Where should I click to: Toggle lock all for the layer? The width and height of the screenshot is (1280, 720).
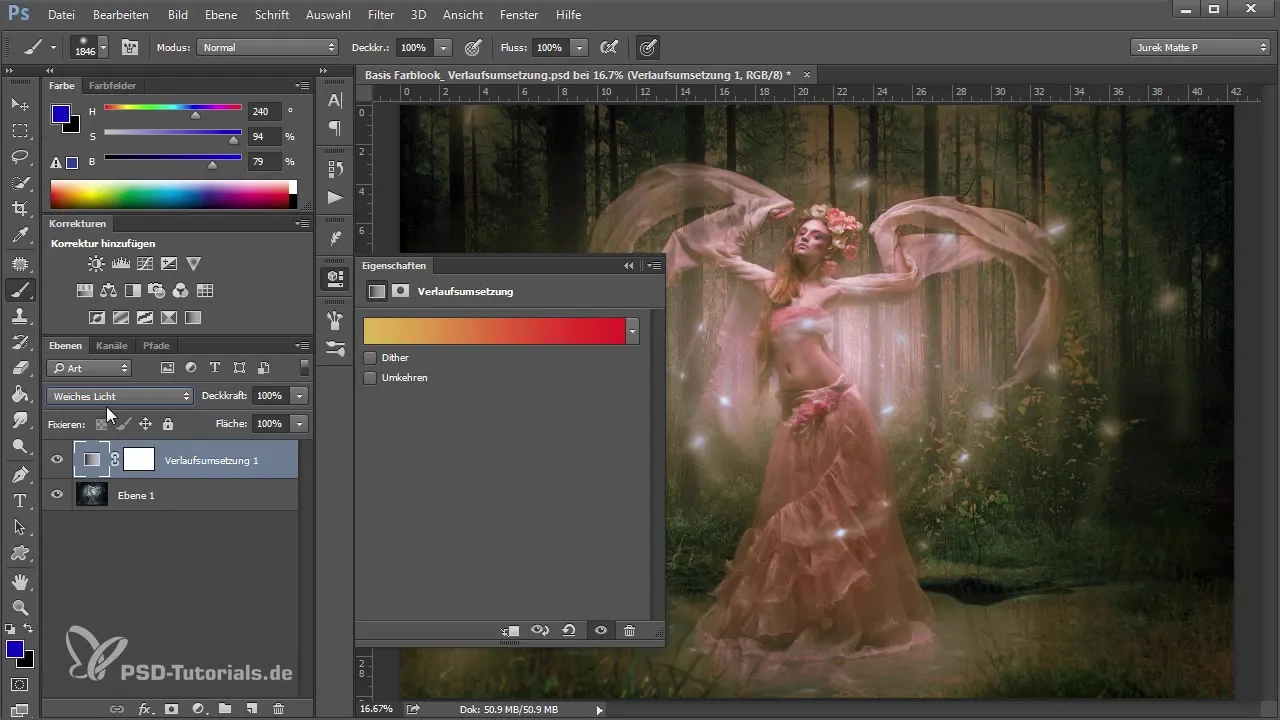point(168,424)
